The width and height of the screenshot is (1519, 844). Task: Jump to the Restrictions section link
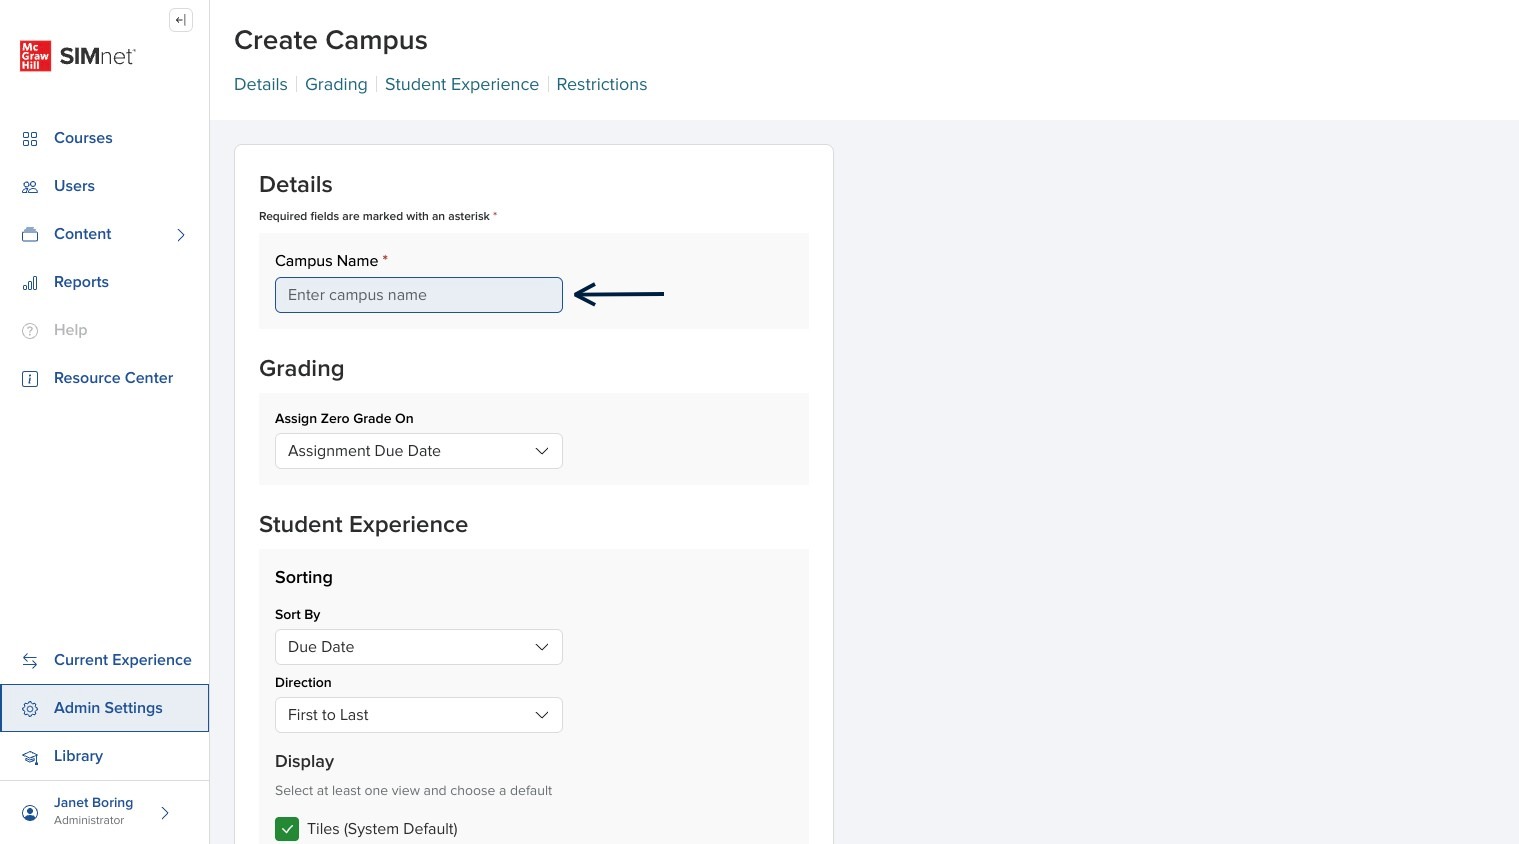coord(602,84)
